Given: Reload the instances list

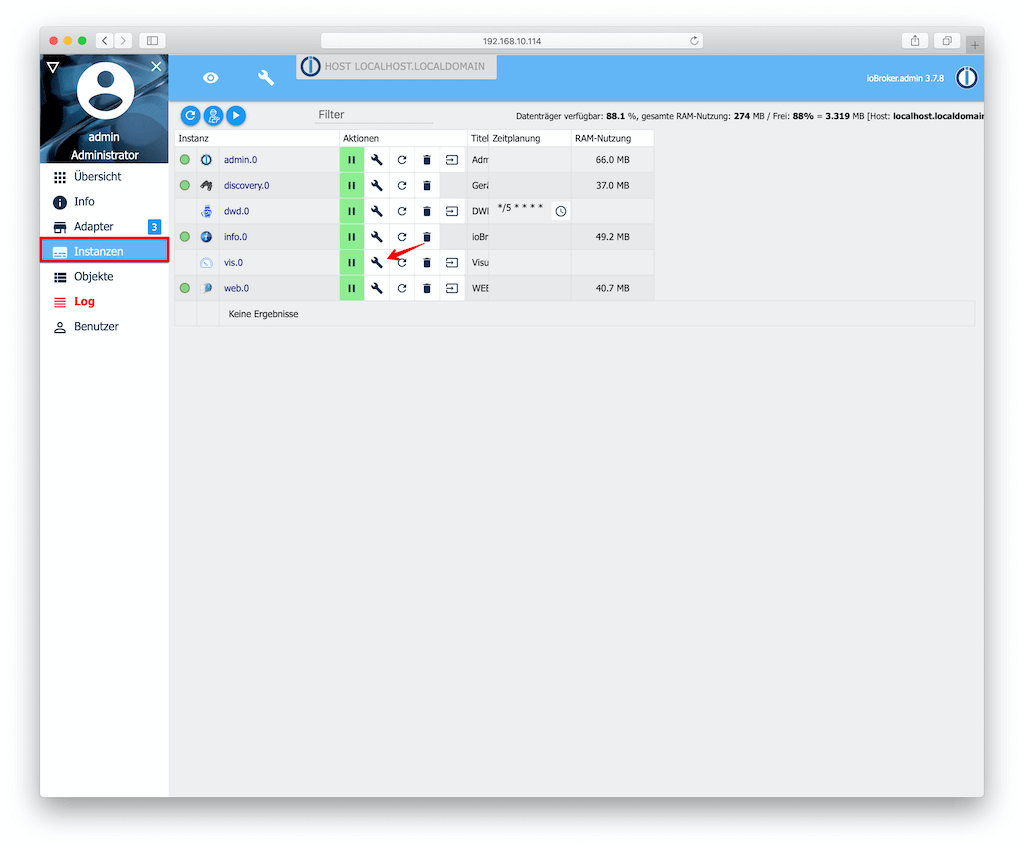Looking at the screenshot, I should (x=190, y=116).
